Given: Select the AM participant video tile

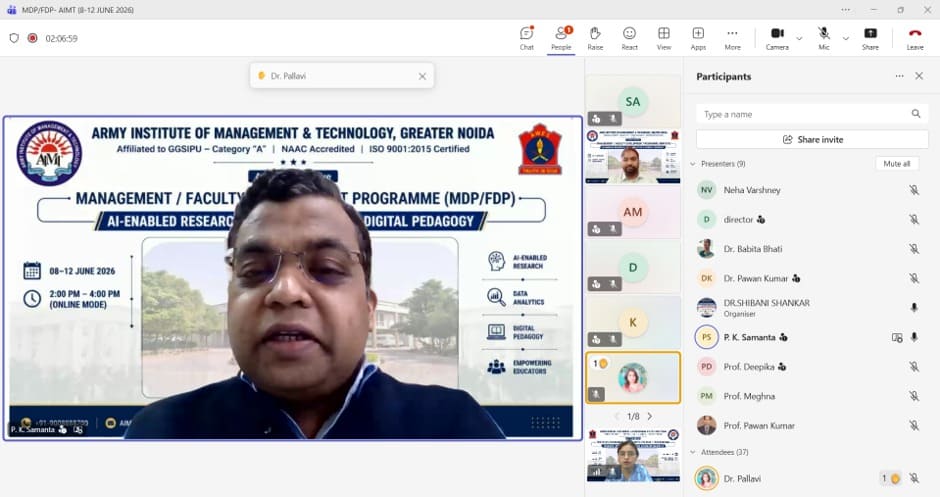Looking at the screenshot, I should click(x=633, y=212).
